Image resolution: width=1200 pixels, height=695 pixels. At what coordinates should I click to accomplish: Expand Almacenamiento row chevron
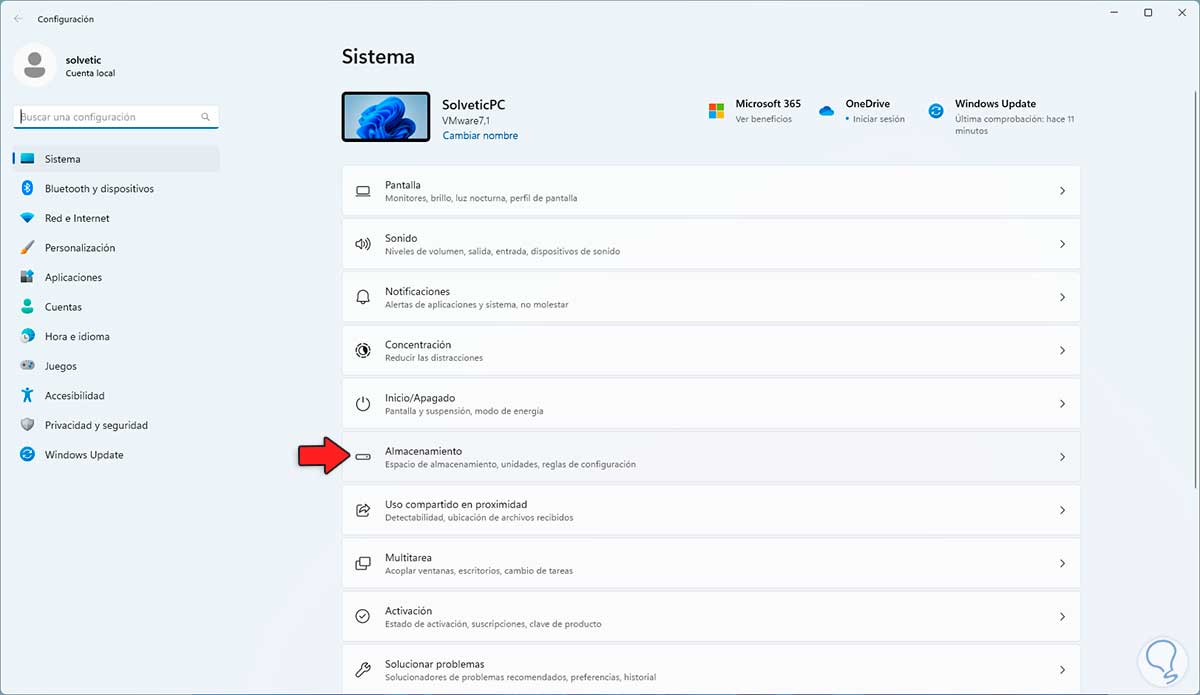click(1062, 457)
